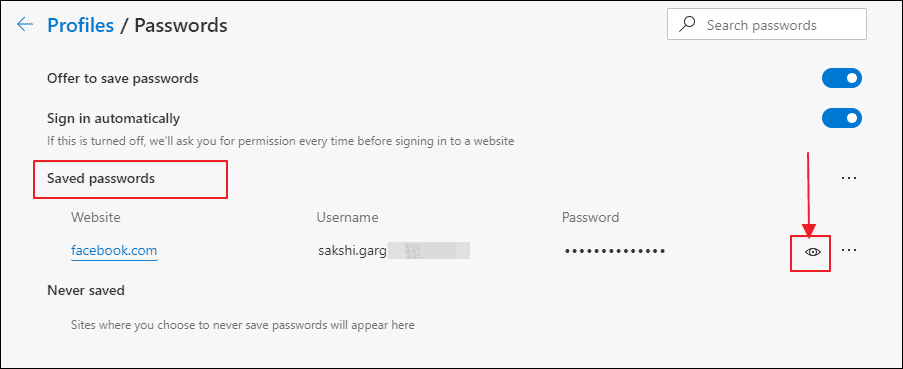Click the Website column header

click(x=96, y=218)
